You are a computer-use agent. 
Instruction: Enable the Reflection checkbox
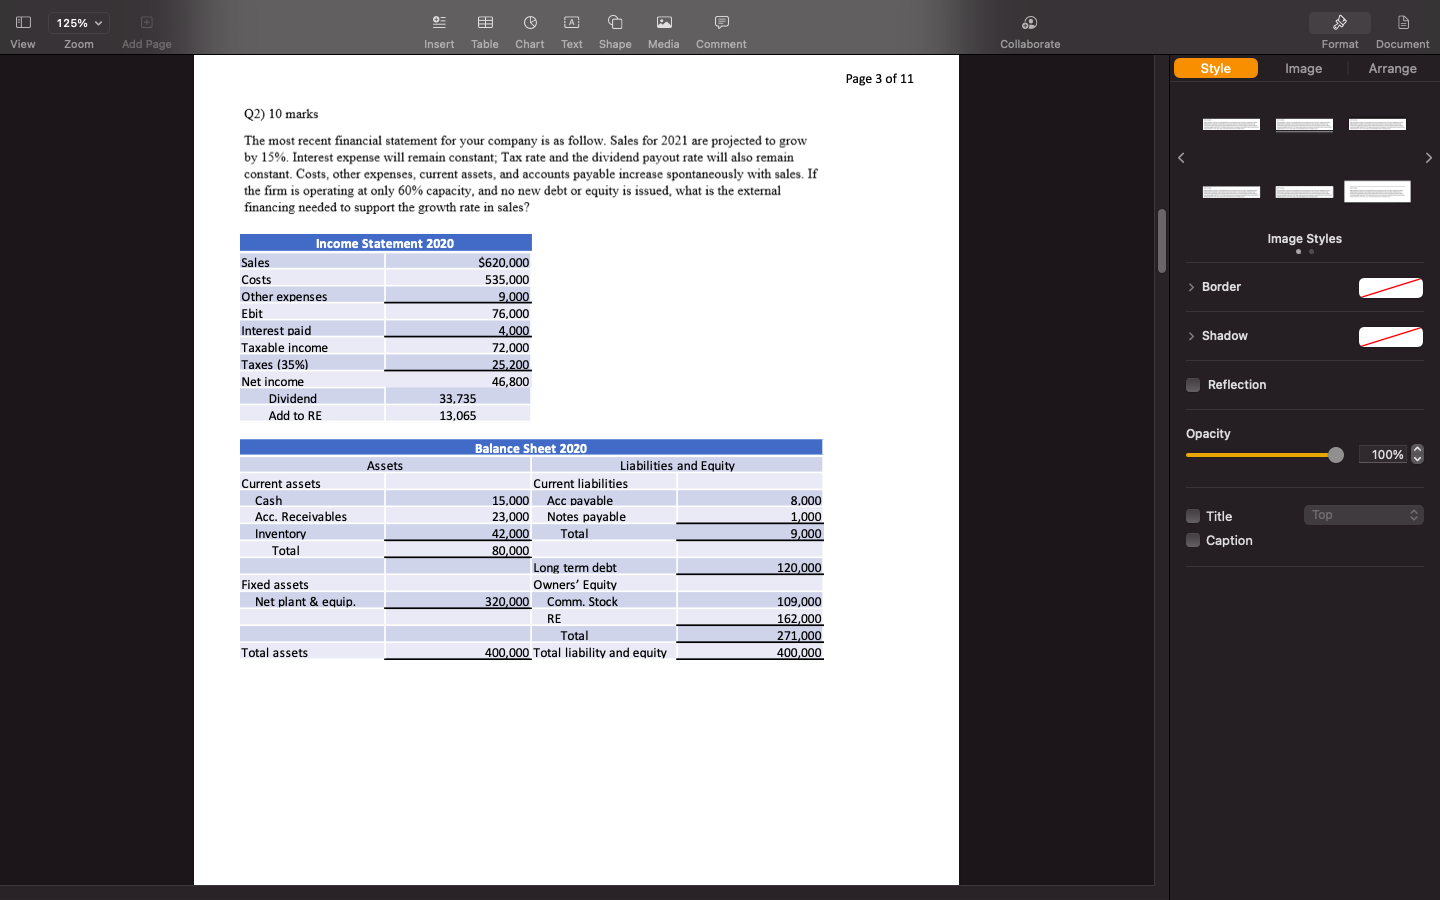coord(1193,385)
